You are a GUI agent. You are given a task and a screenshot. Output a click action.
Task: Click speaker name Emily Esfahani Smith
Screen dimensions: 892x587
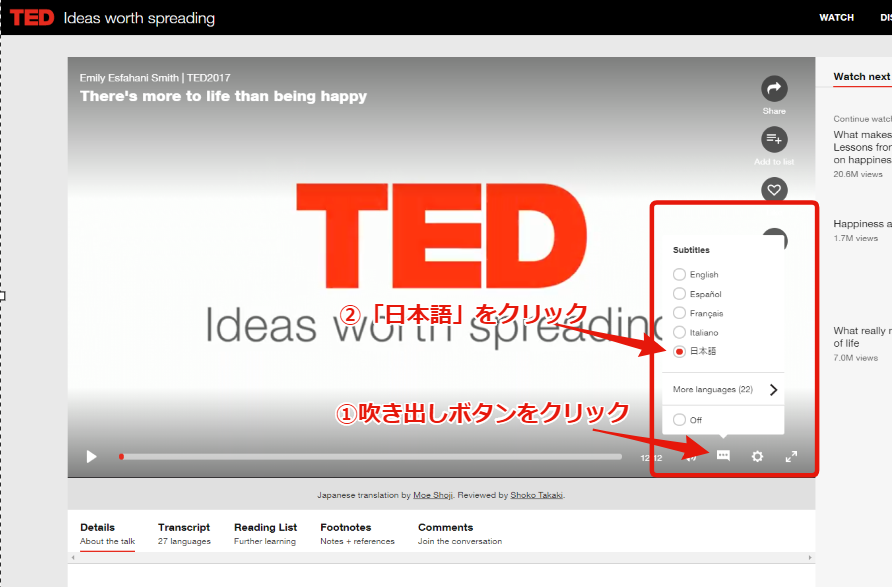(129, 78)
